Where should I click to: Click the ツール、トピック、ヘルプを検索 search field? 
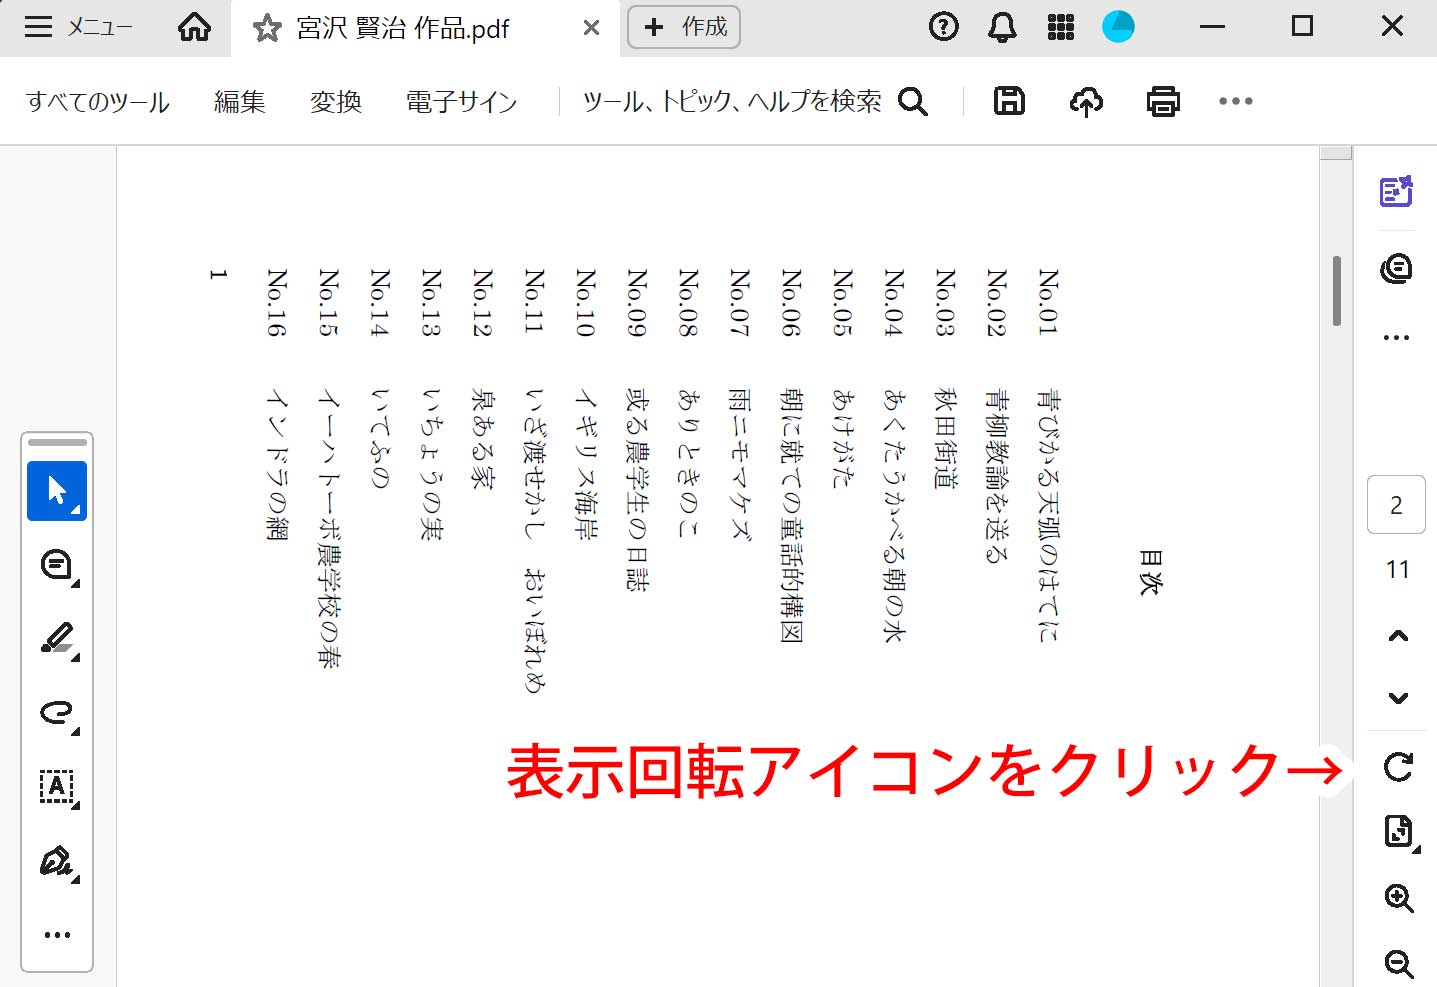click(732, 101)
